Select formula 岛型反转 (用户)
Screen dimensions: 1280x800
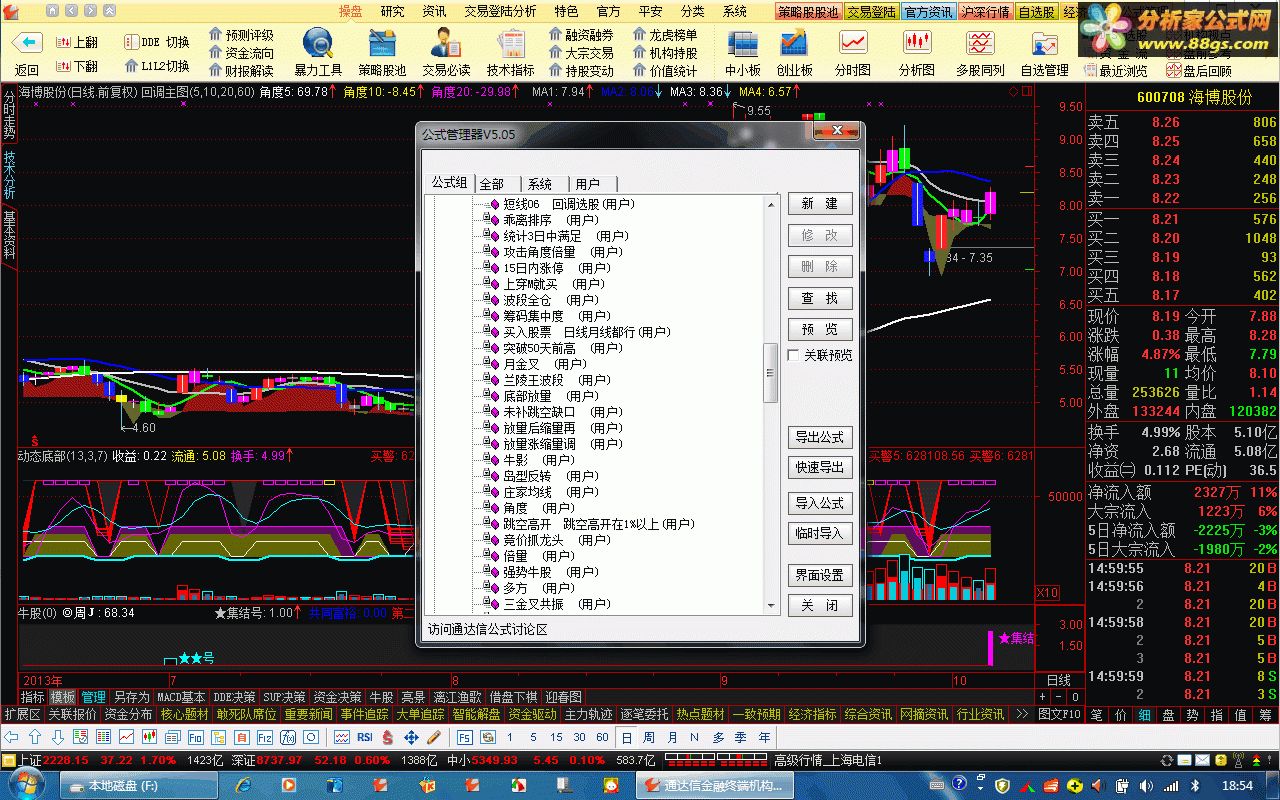click(x=551, y=476)
